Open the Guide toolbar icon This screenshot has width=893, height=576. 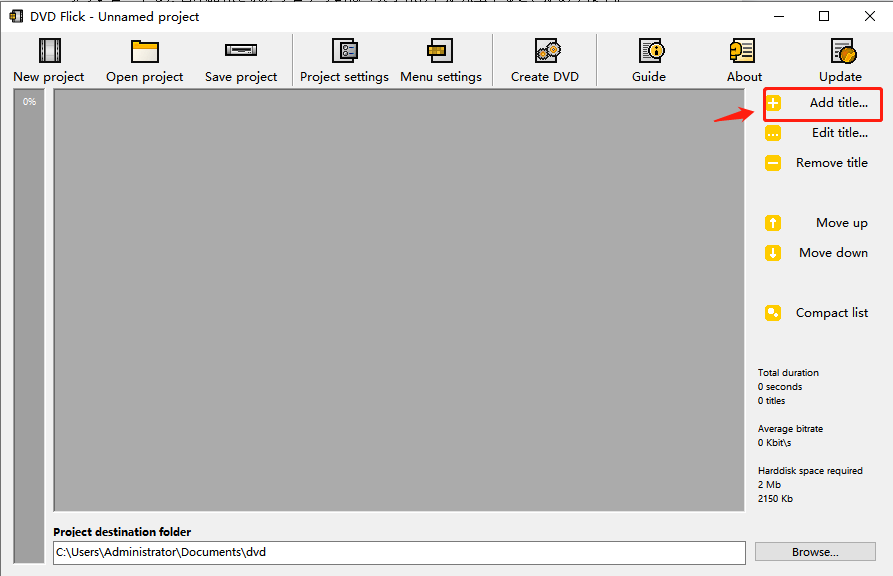(x=651, y=51)
